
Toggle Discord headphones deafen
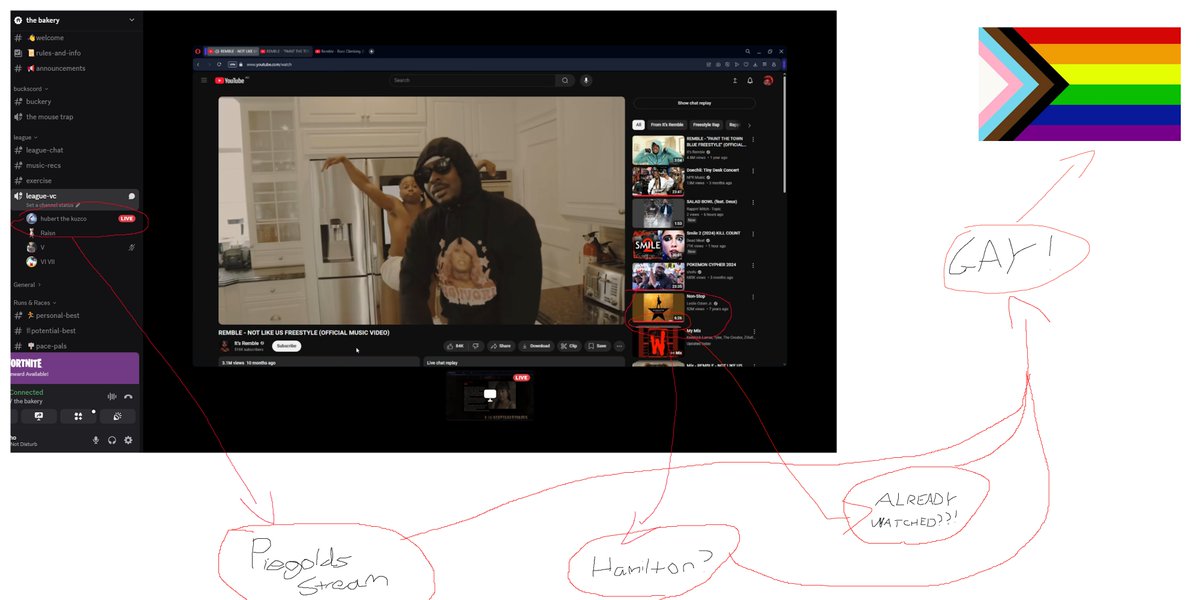click(112, 440)
